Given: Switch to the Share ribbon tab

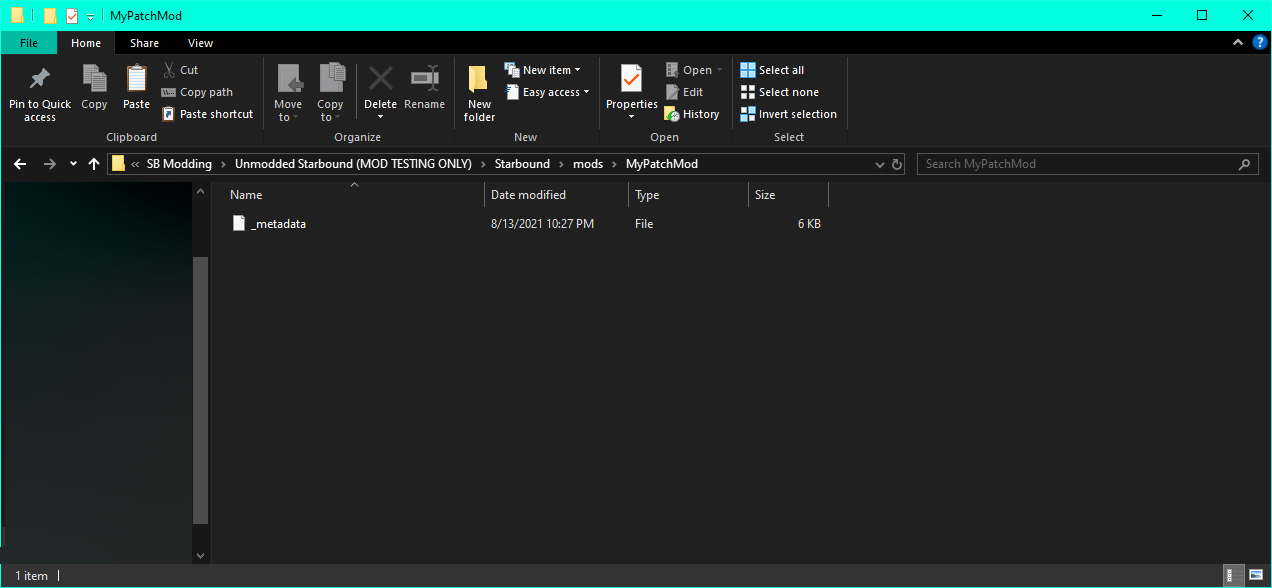Looking at the screenshot, I should (144, 43).
